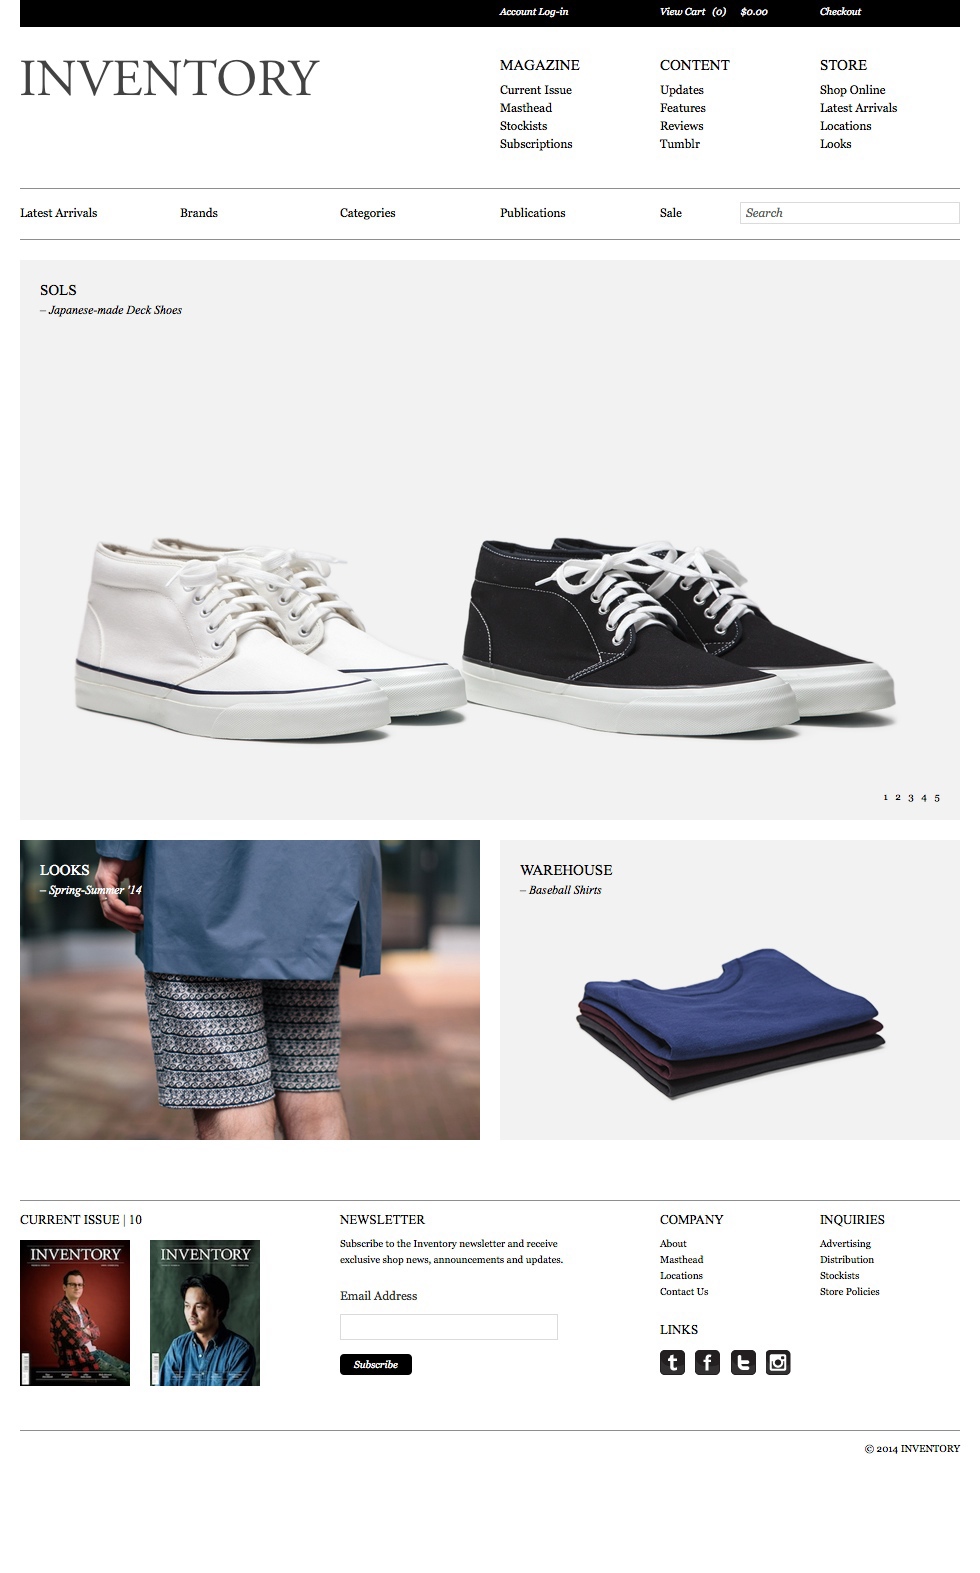Click the INVENTORY logo
This screenshot has height=1573, width=980.
click(170, 79)
